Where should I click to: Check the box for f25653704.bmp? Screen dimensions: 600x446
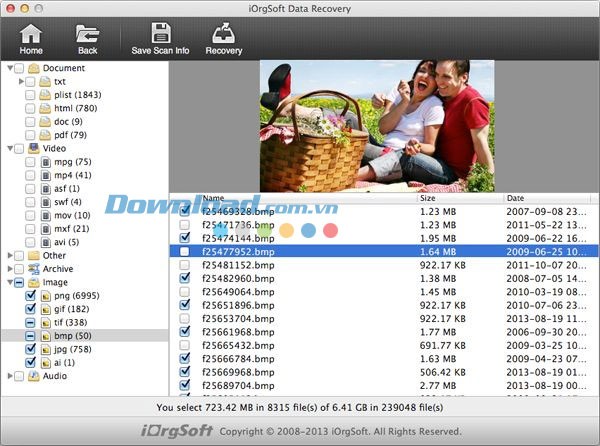point(184,319)
